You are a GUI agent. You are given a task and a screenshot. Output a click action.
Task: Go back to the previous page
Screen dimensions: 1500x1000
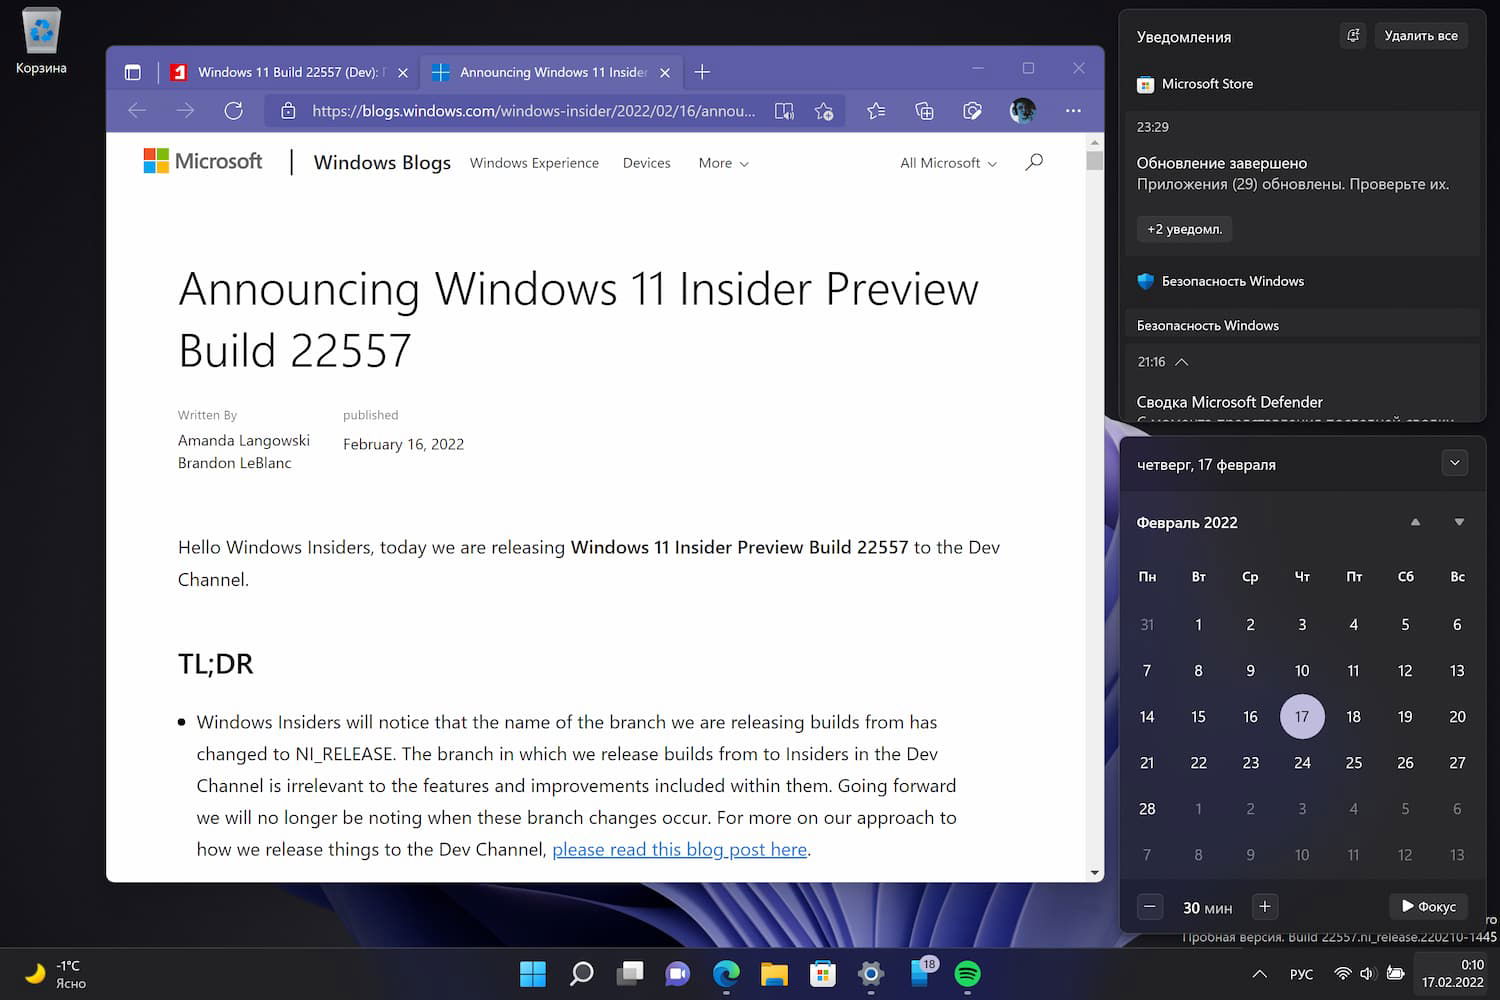click(x=138, y=111)
